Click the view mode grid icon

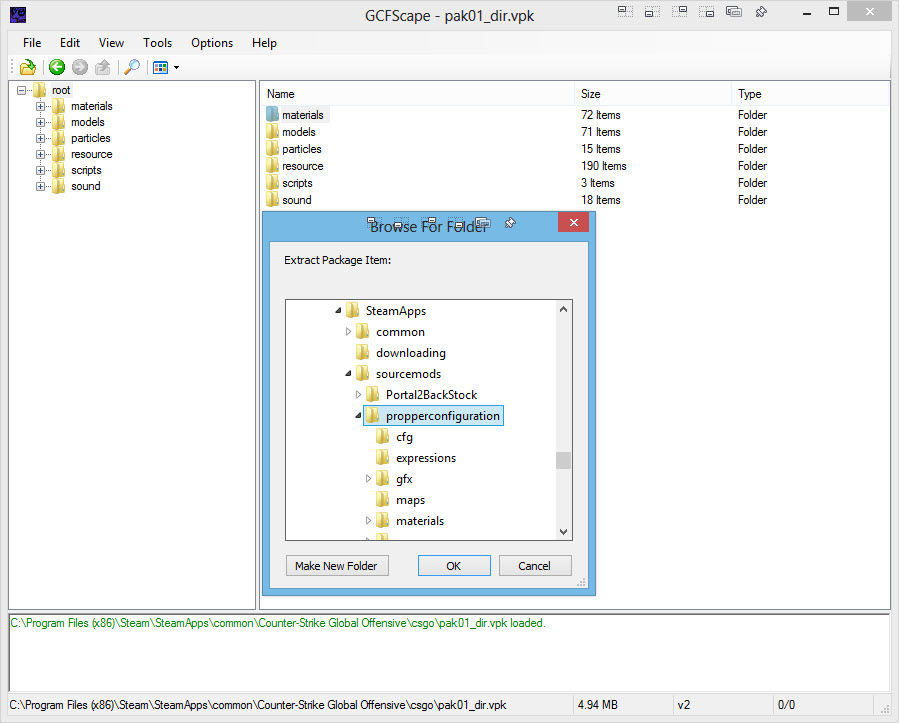pyautogui.click(x=161, y=68)
